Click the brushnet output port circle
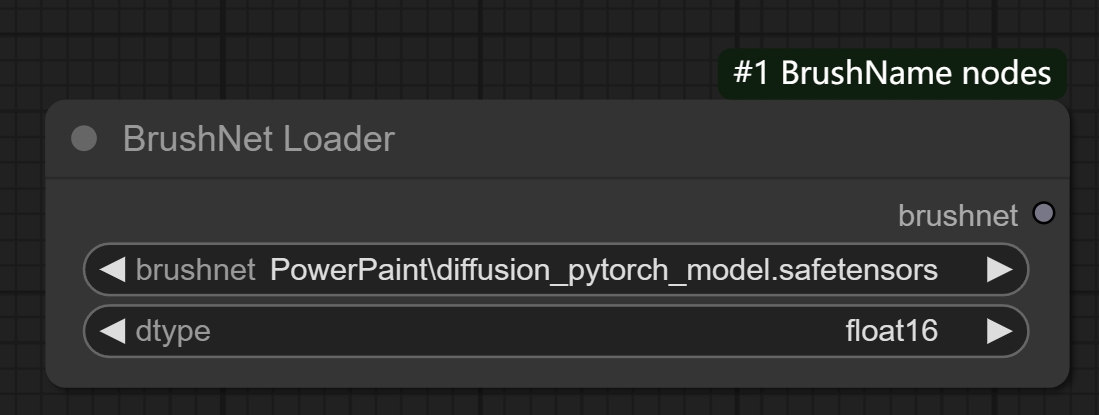Screen dimensions: 1099x415 (x=1043, y=213)
